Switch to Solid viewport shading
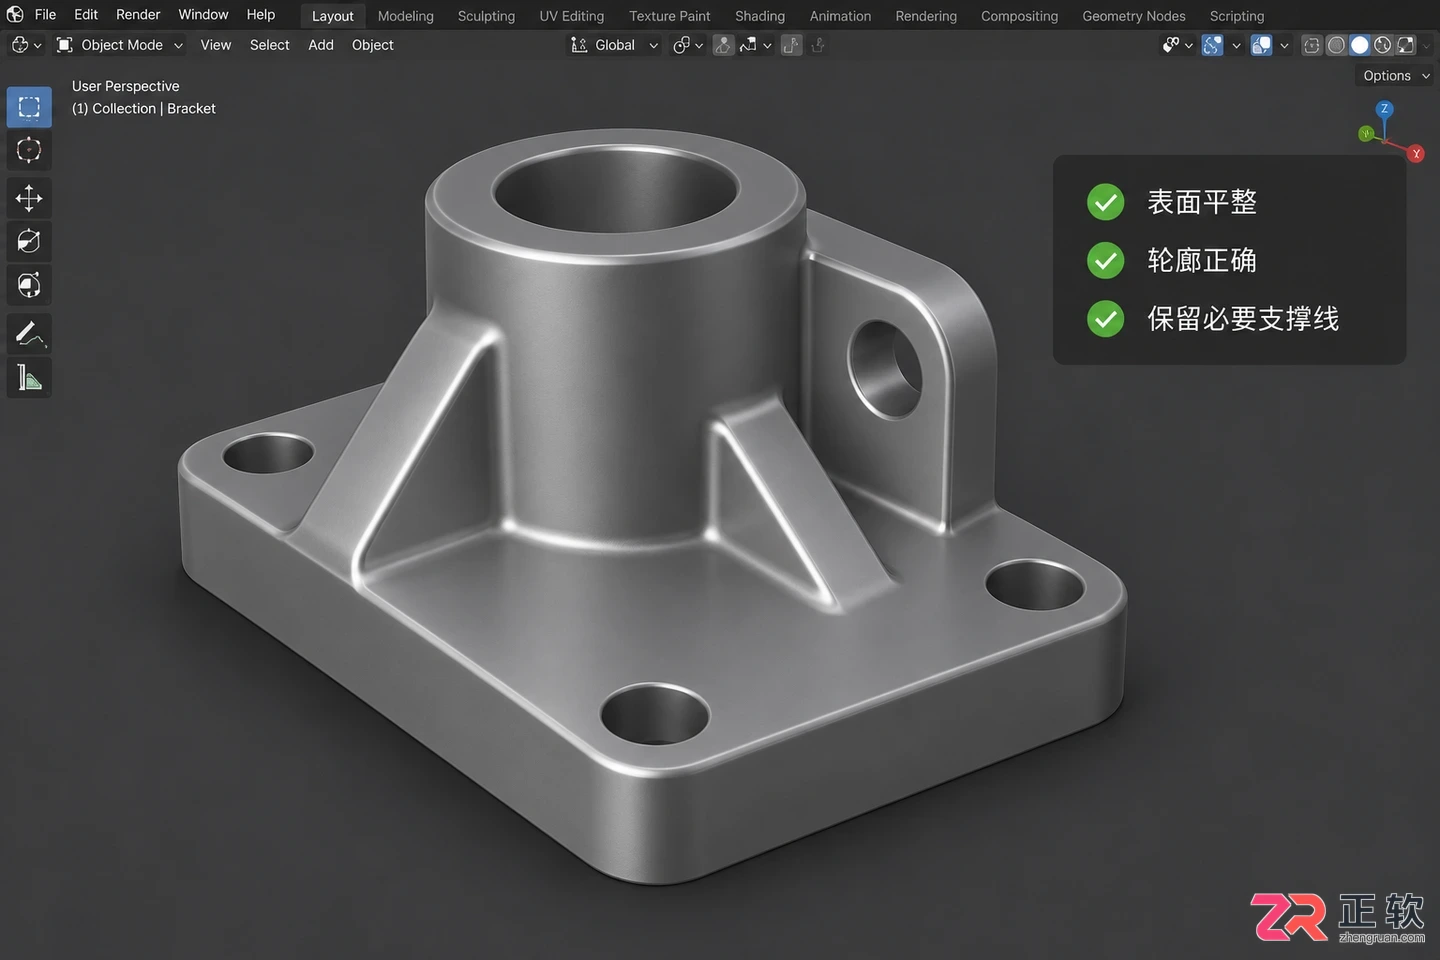Viewport: 1440px width, 960px height. tap(1360, 45)
